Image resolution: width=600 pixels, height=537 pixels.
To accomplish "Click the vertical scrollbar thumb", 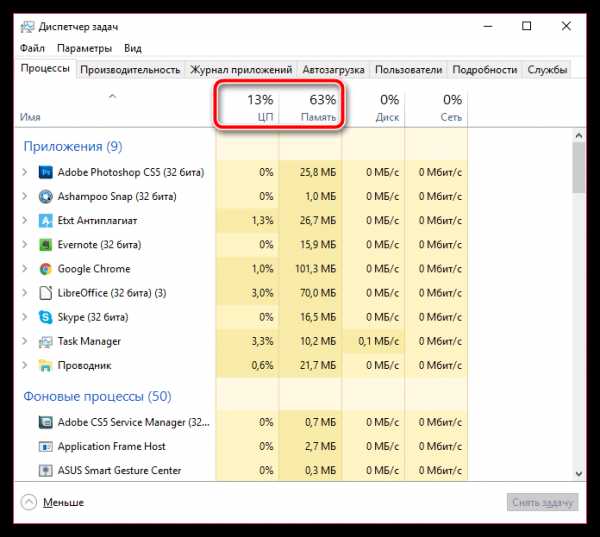I will tap(579, 168).
